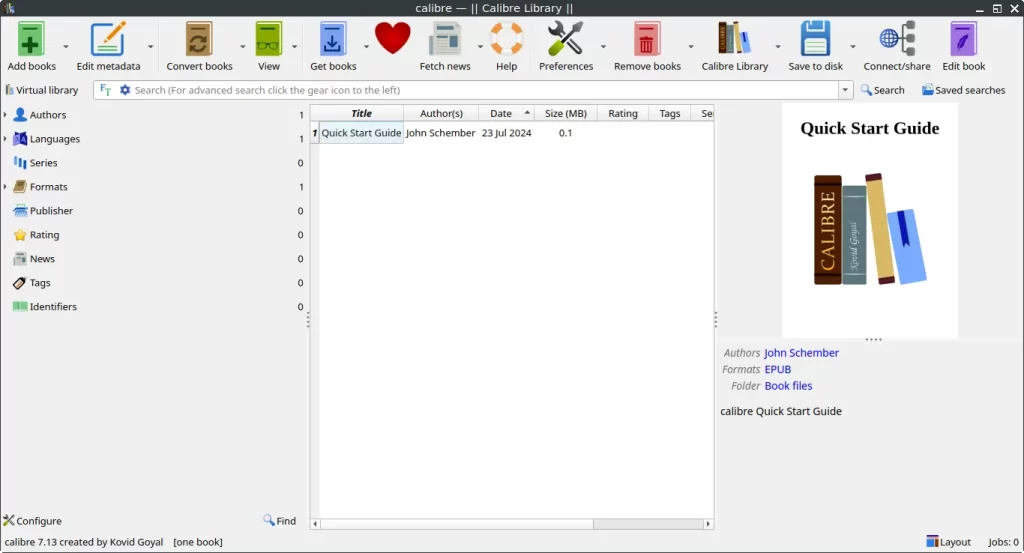Click the Convert books icon
Screen dimensions: 1024x553
[199, 40]
